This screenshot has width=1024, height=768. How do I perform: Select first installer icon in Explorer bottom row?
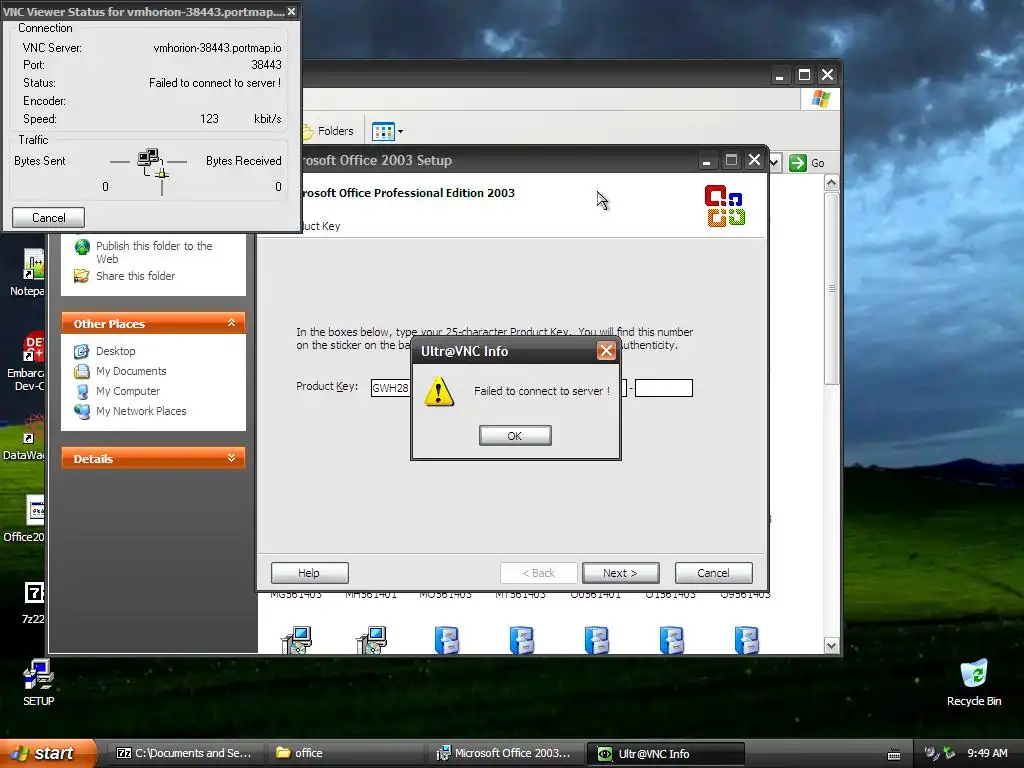[x=296, y=639]
